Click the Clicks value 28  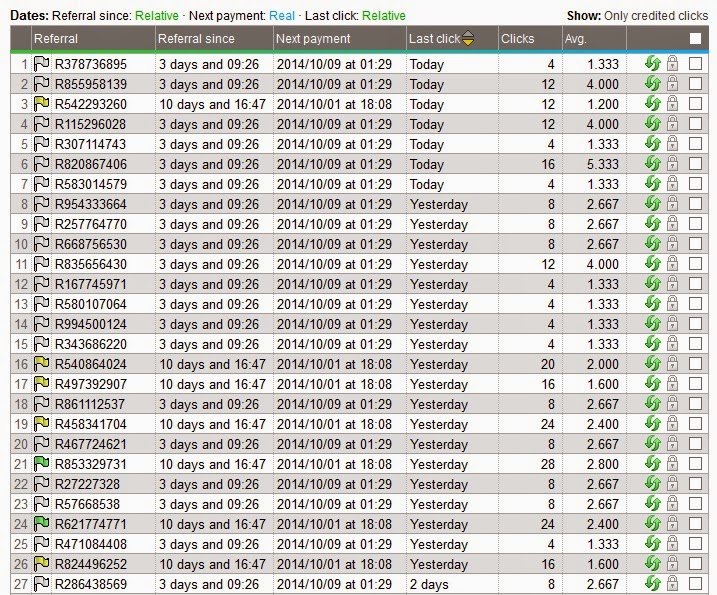[548, 464]
